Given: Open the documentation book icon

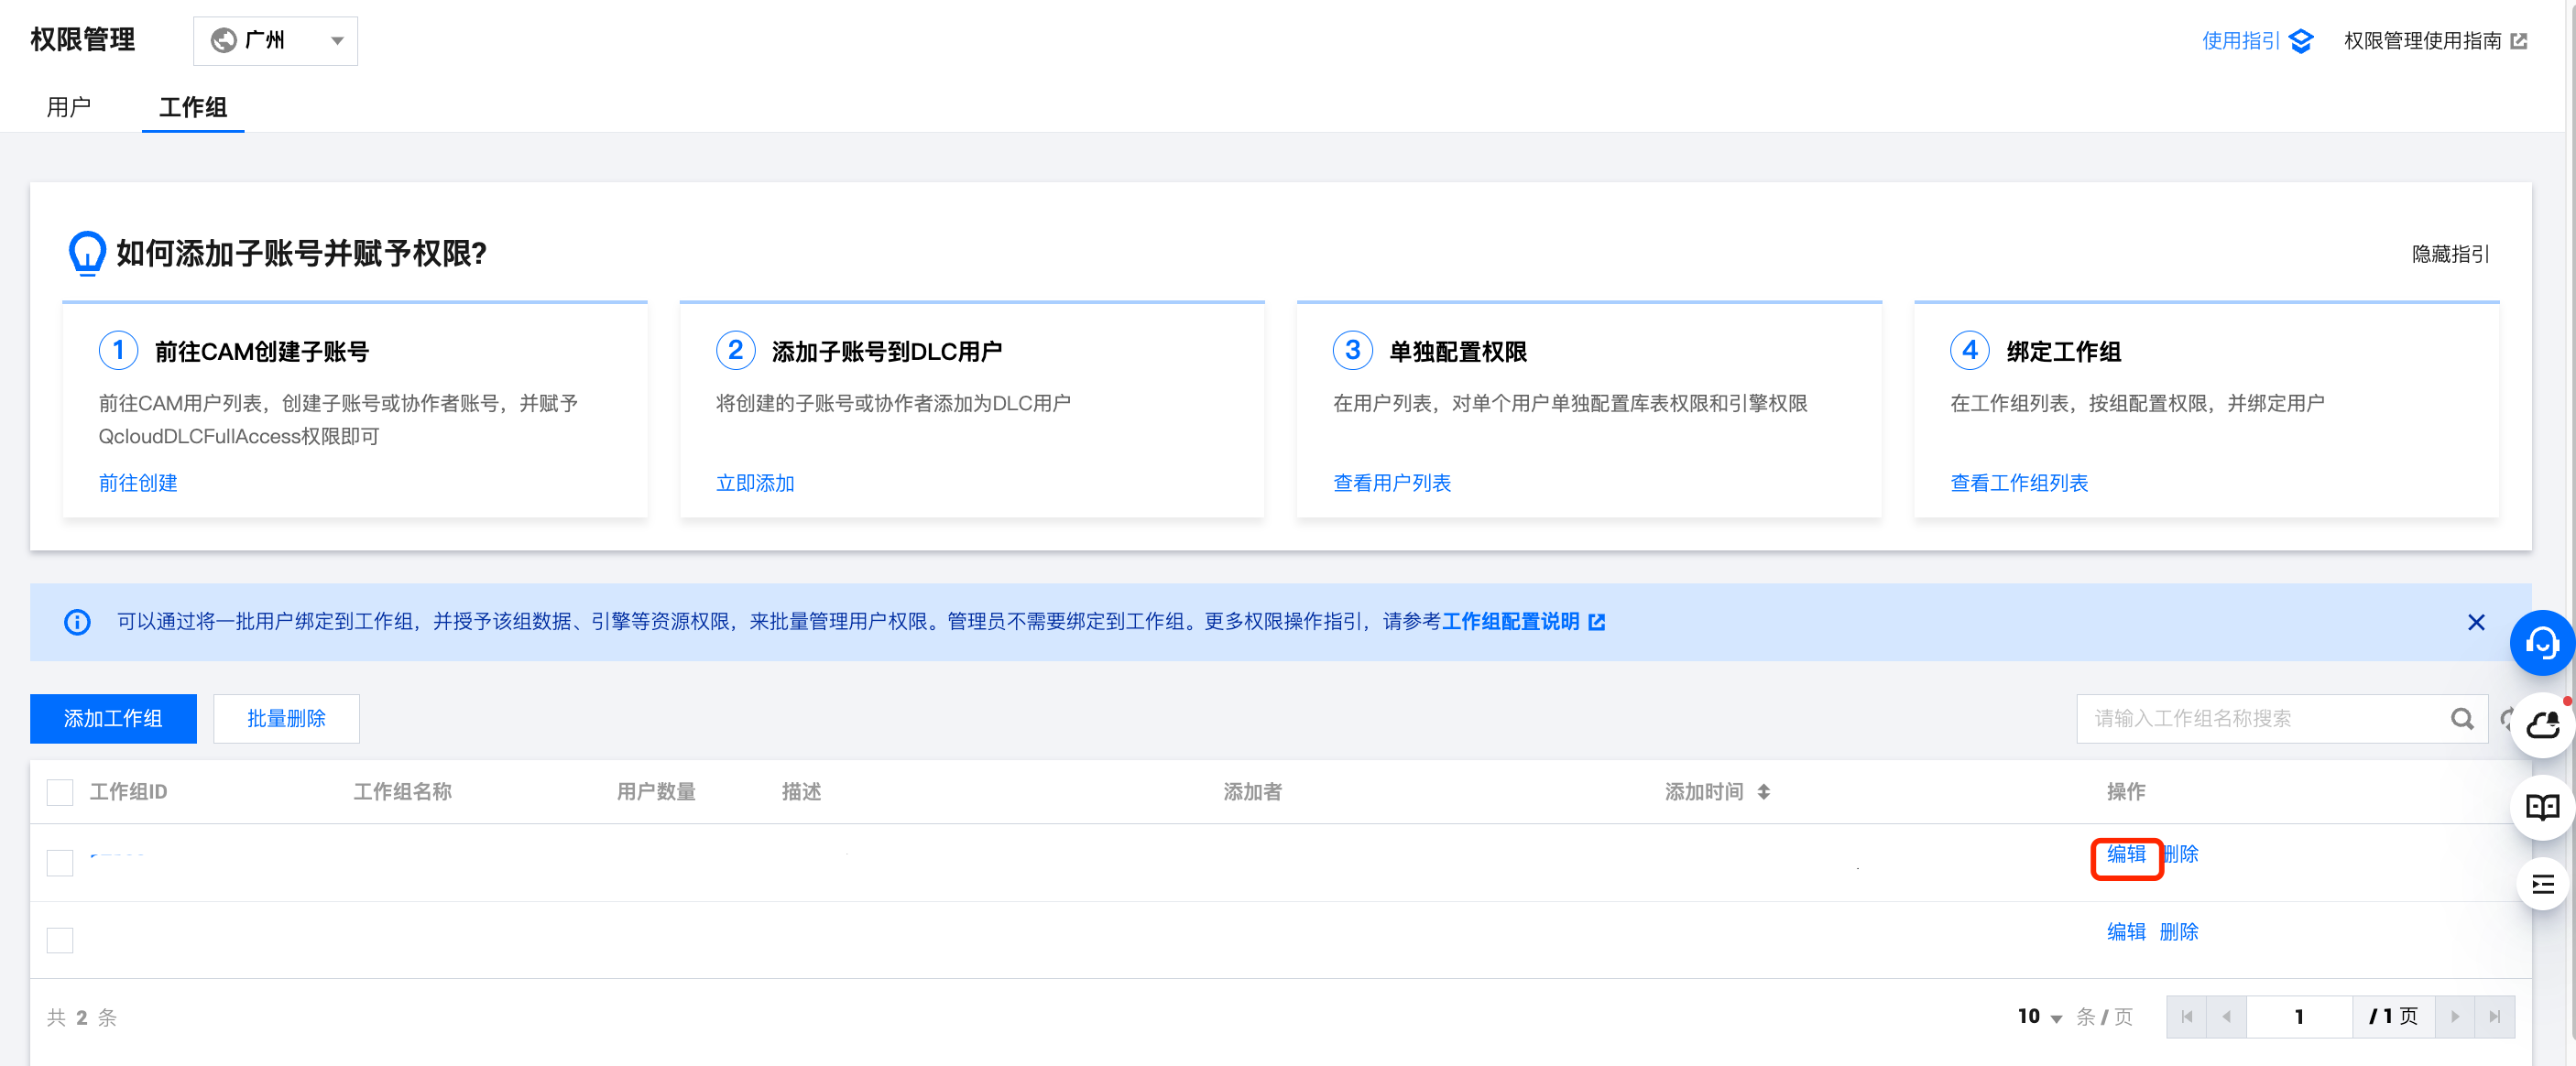Looking at the screenshot, I should point(2541,806).
